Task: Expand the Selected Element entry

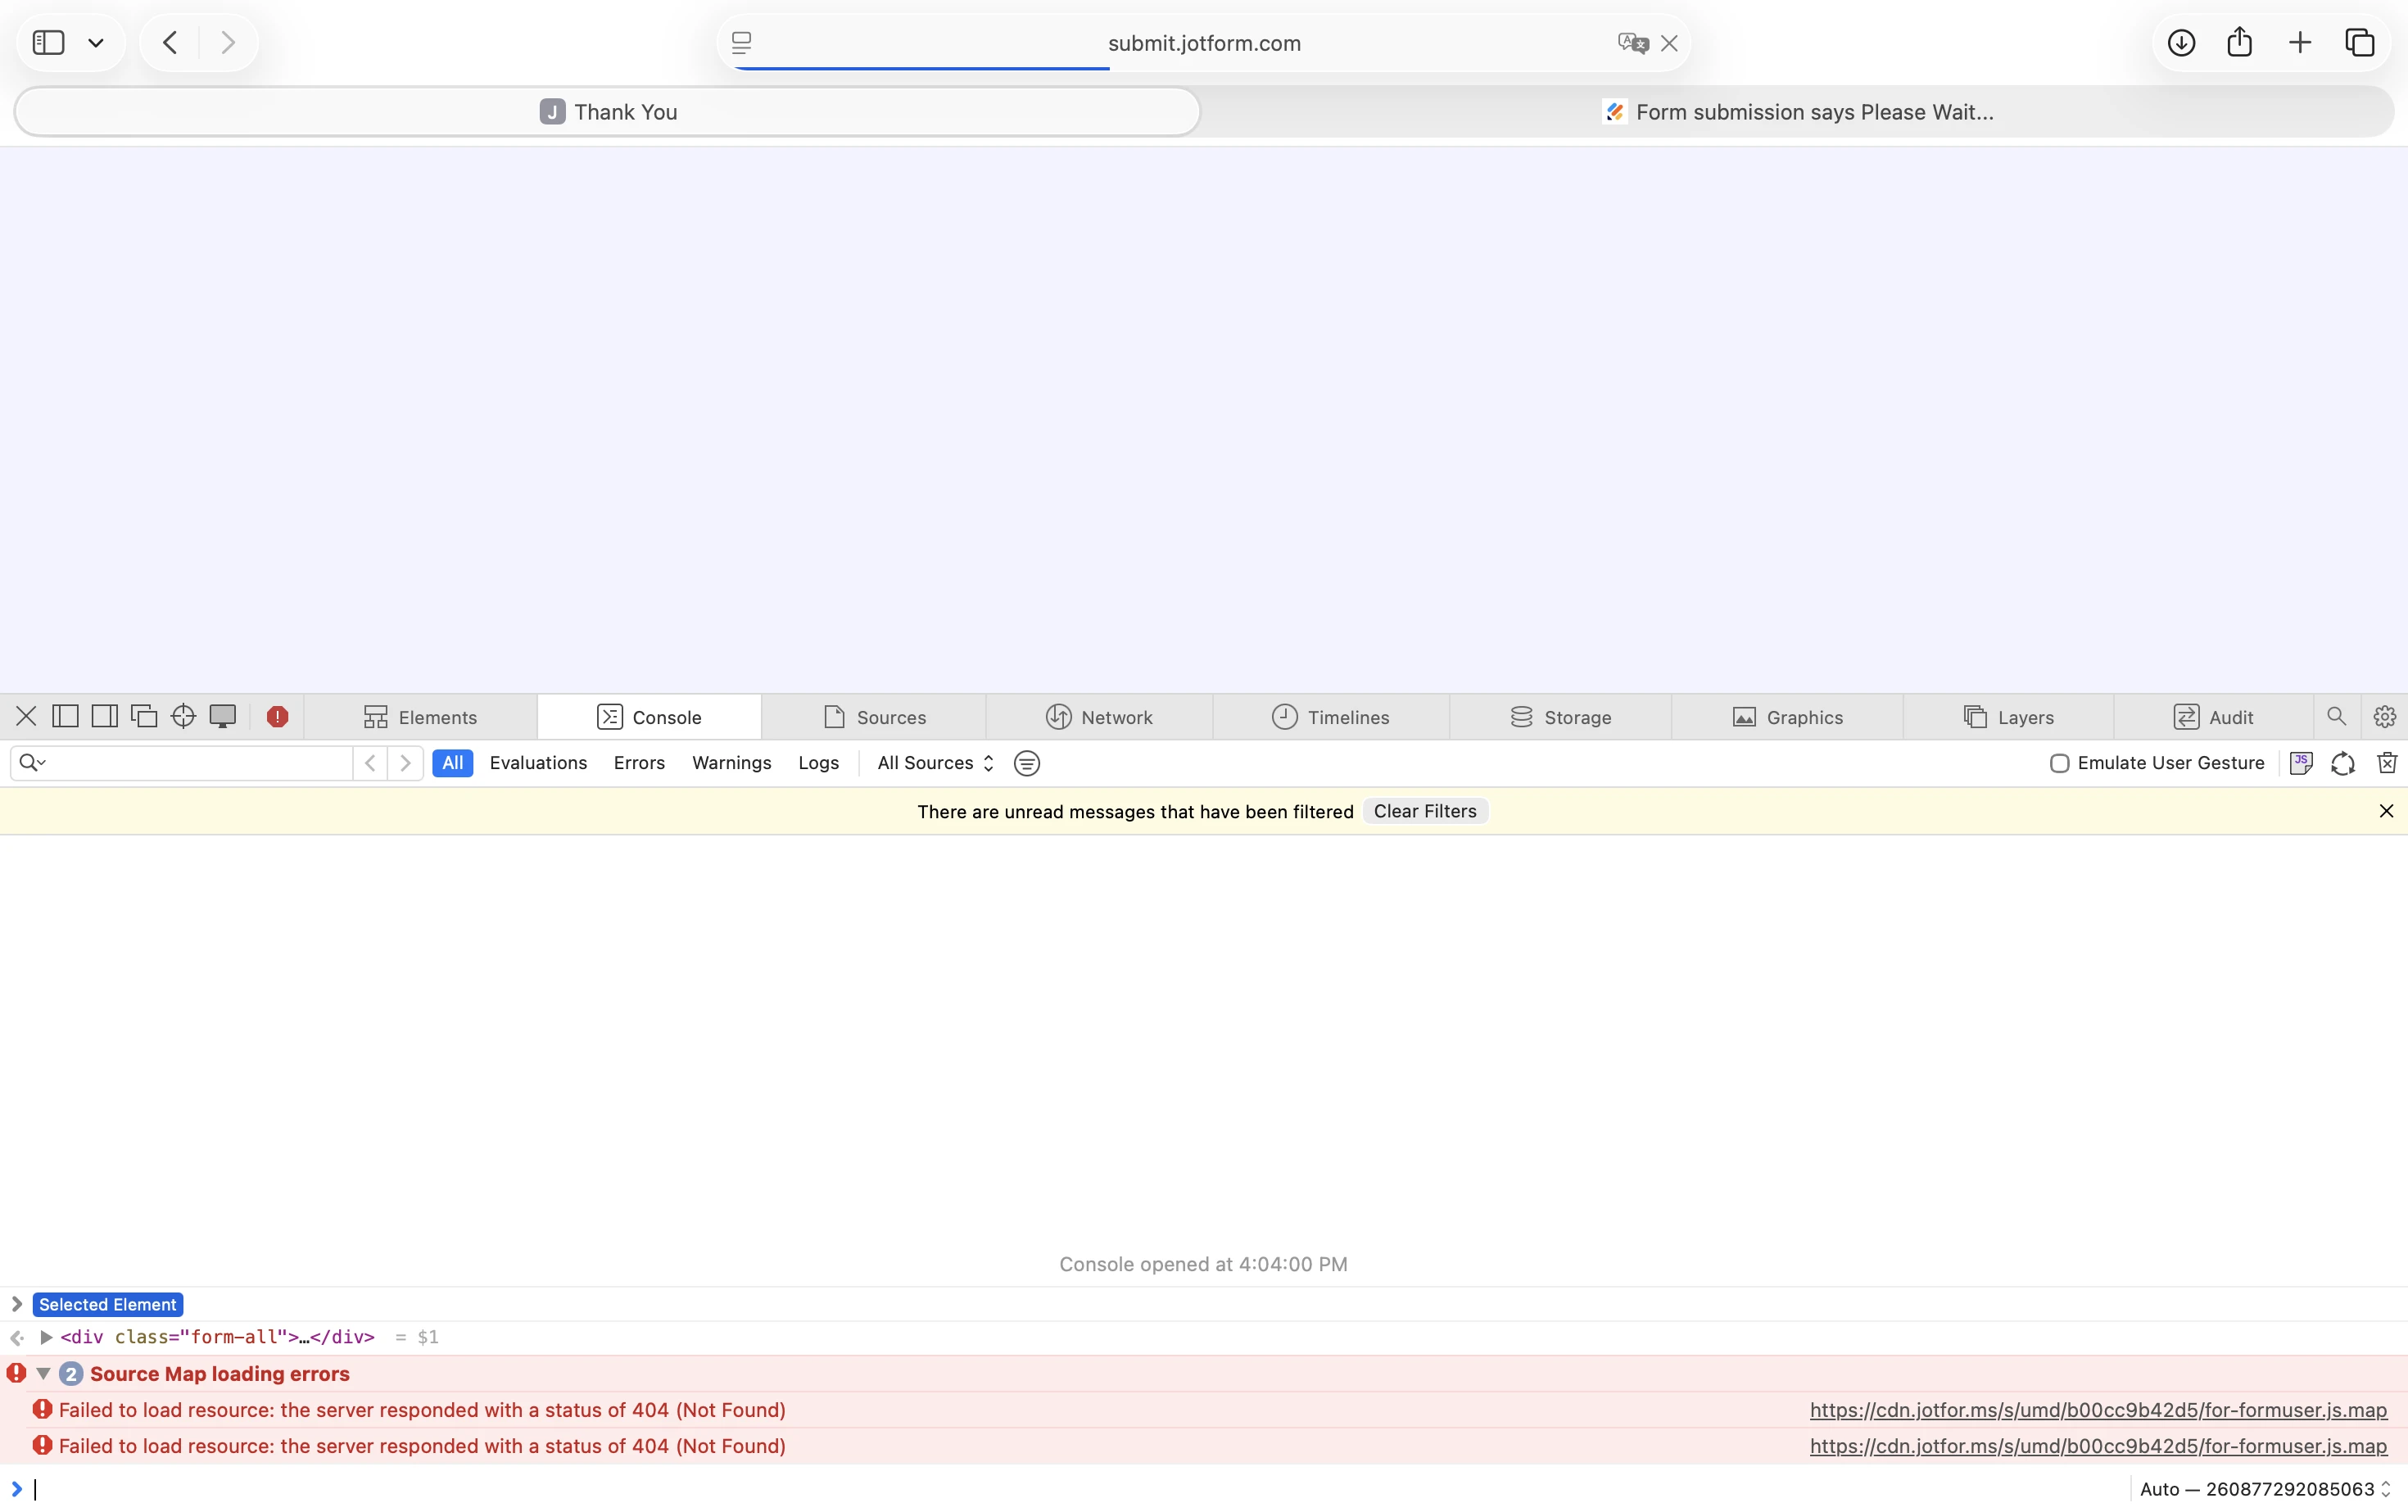Action: 17,1304
